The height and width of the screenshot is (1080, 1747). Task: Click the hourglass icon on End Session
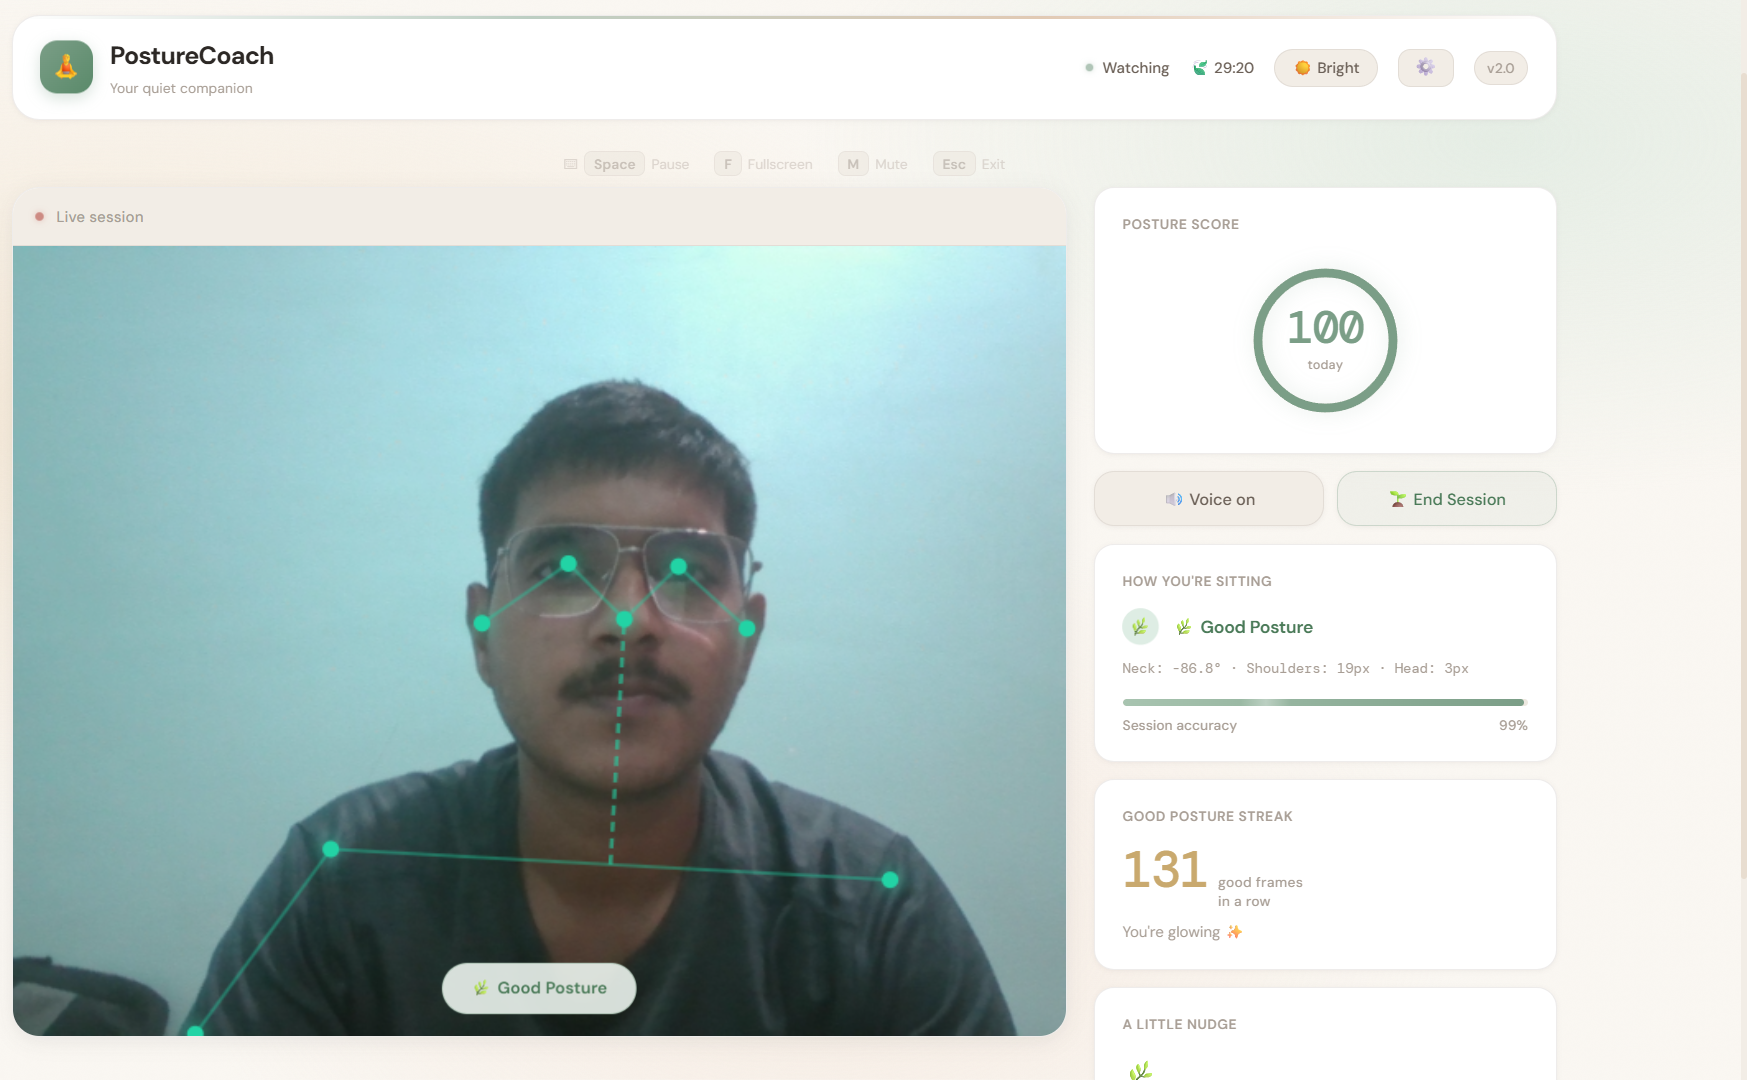click(1397, 498)
